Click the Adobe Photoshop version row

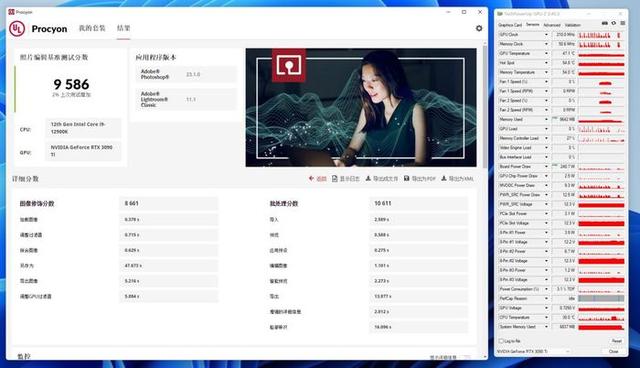tap(186, 74)
